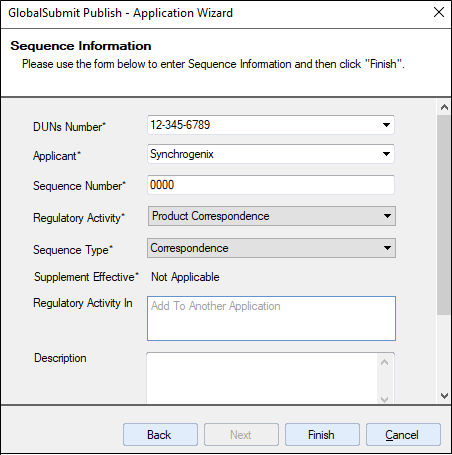The width and height of the screenshot is (452, 455).
Task: Click the Finish button
Action: [322, 435]
